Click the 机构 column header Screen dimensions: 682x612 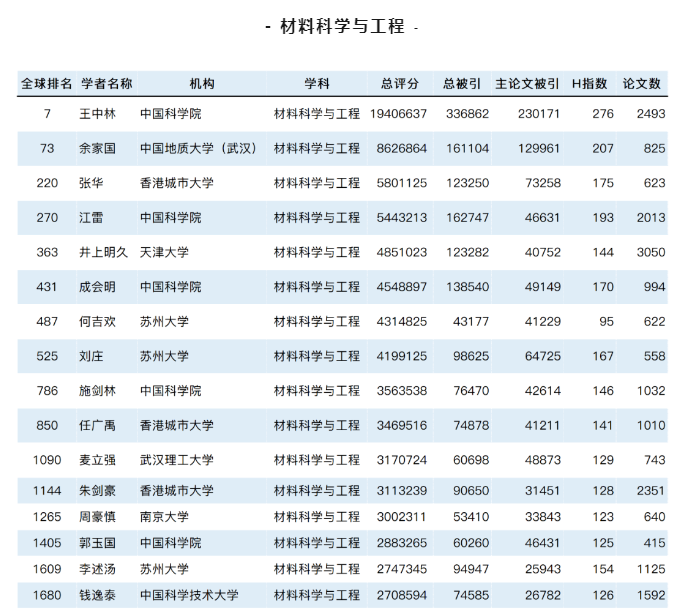[x=202, y=84]
